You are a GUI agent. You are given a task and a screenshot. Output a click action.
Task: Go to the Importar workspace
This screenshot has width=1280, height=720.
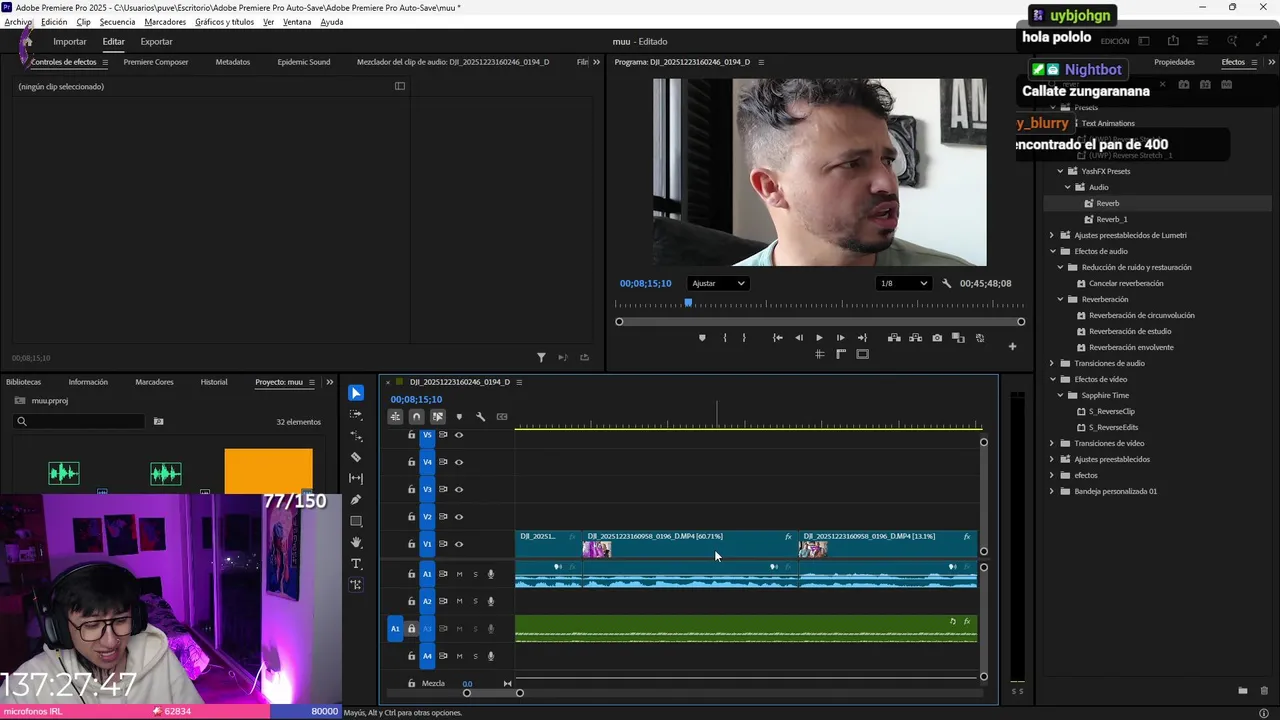(70, 42)
